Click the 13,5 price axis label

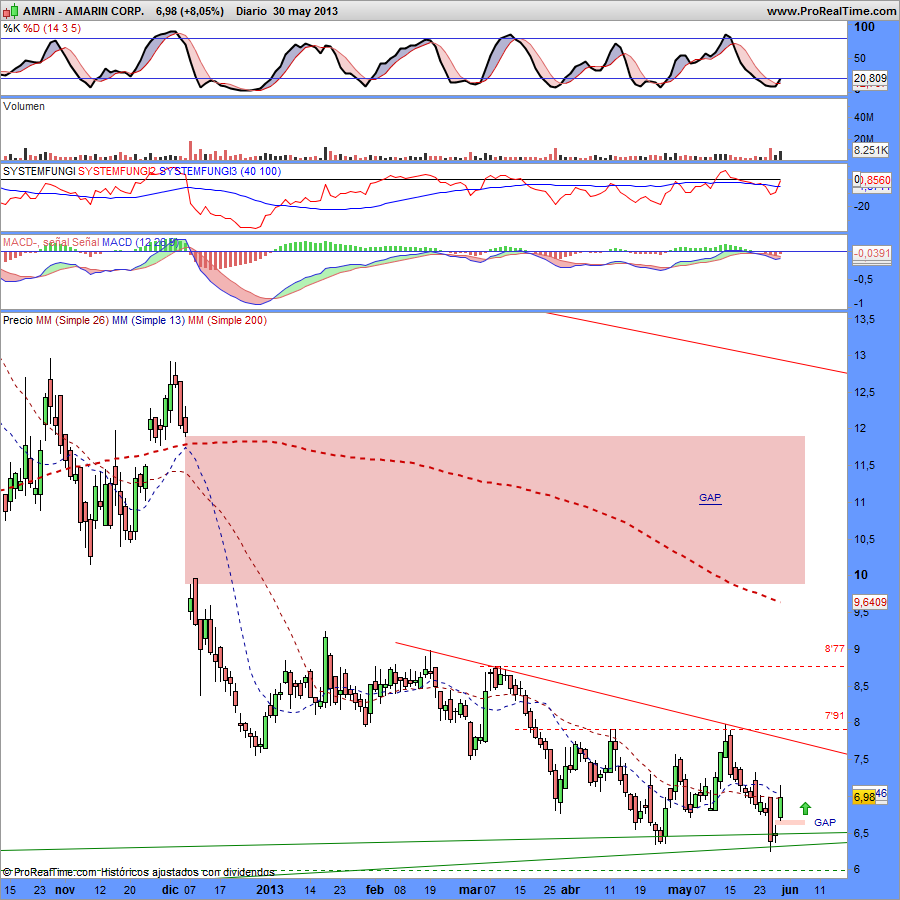point(864,319)
